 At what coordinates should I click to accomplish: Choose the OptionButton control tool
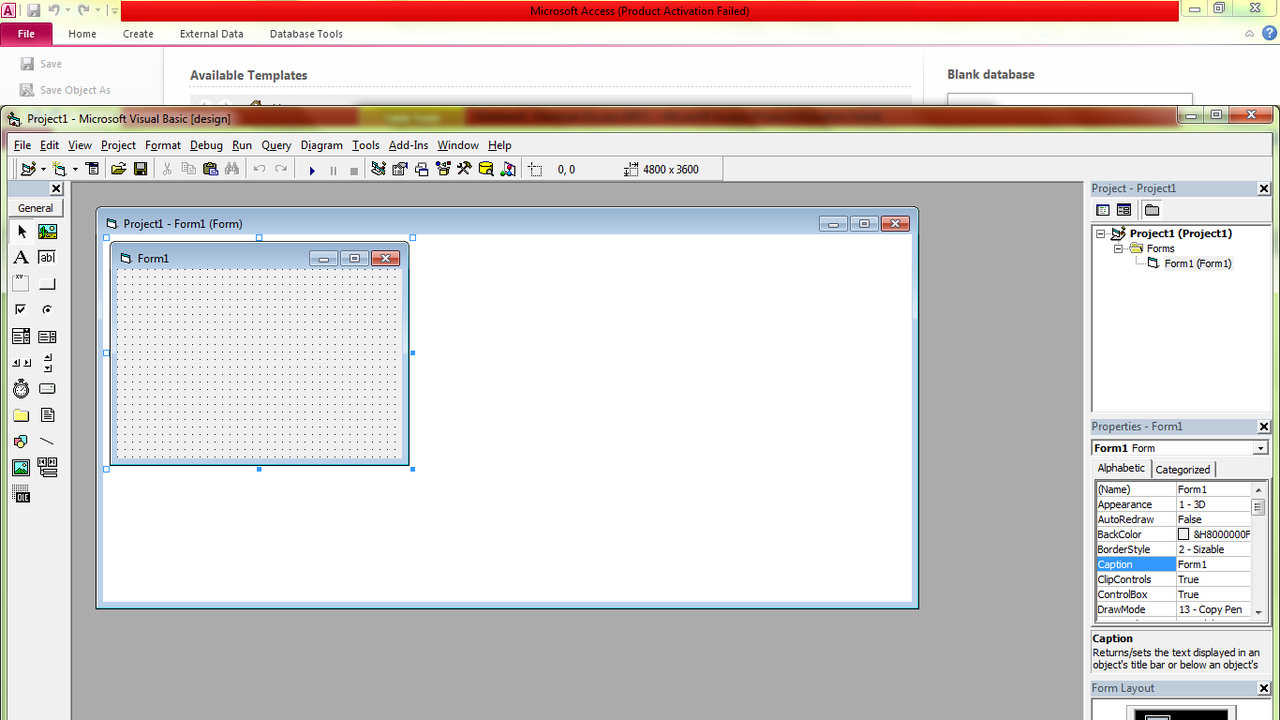click(x=47, y=310)
